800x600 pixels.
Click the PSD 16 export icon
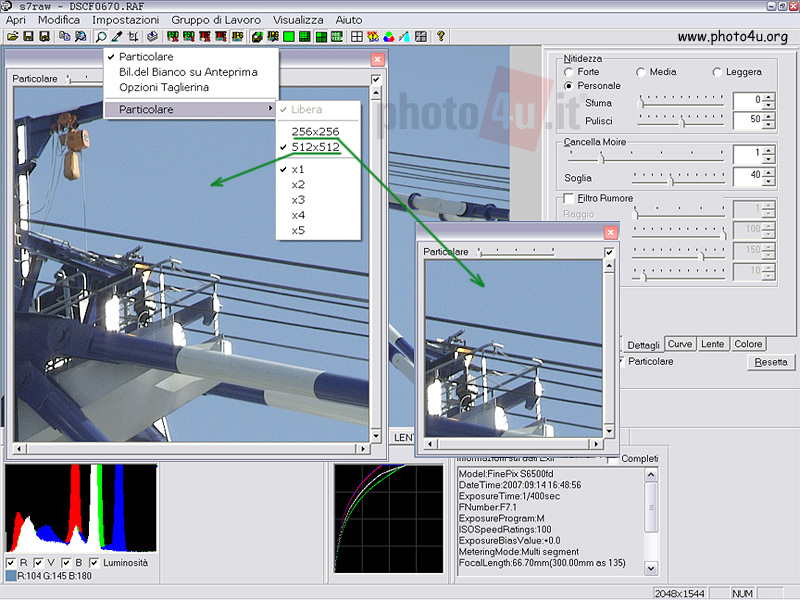pyautogui.click(x=173, y=36)
